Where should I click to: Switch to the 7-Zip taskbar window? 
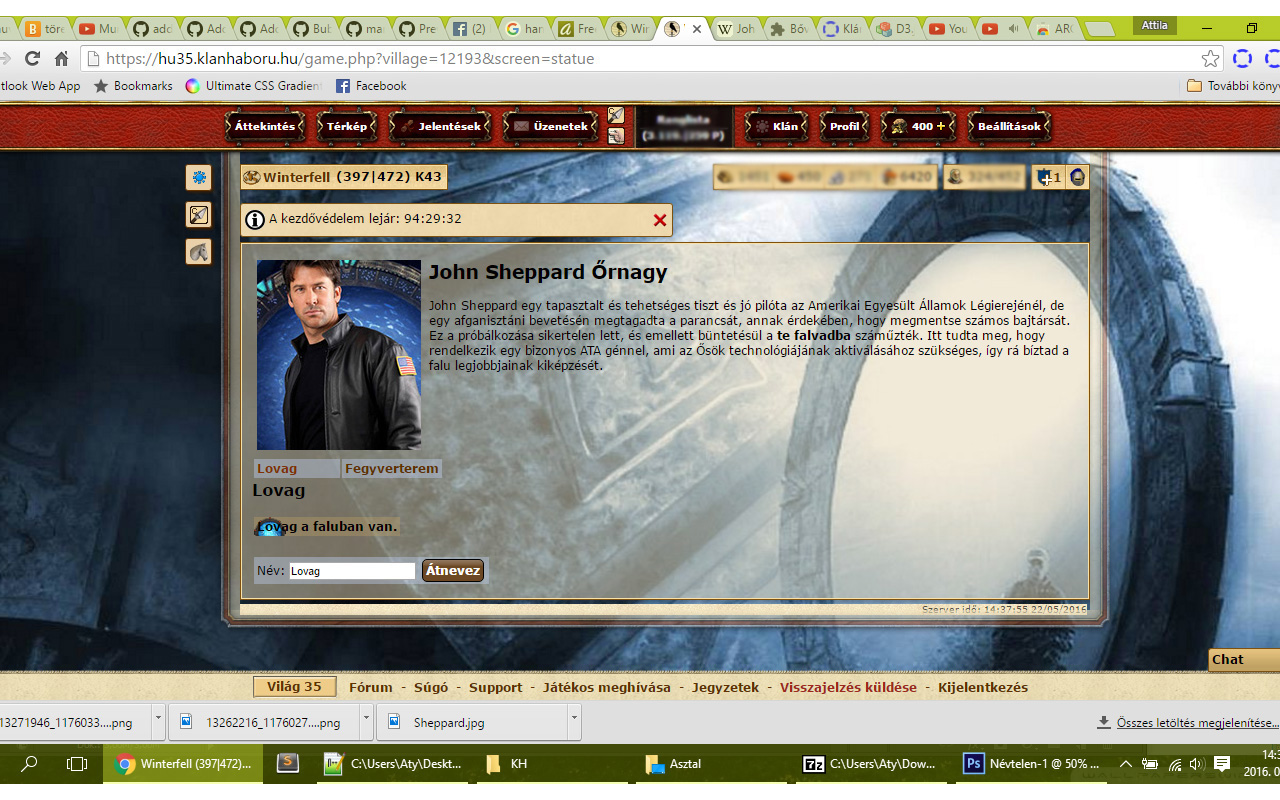point(872,764)
